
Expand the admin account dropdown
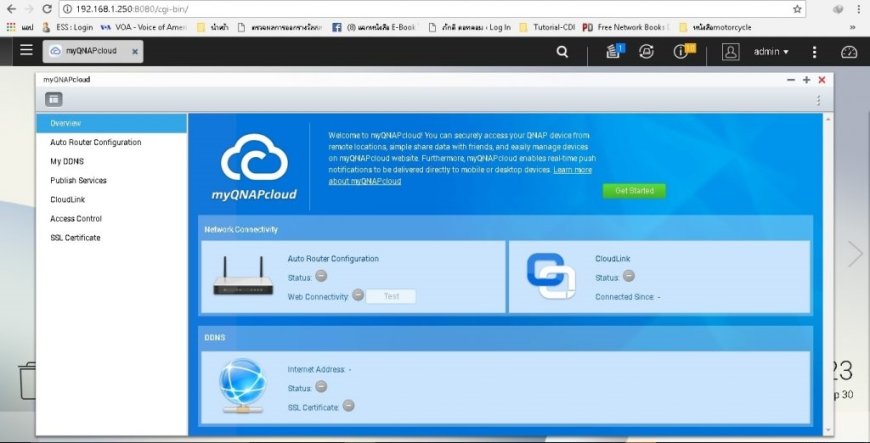pos(771,52)
